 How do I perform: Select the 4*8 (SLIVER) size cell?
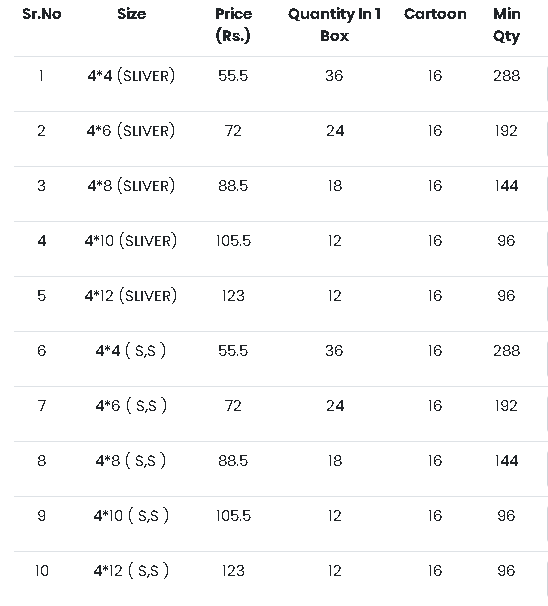tap(131, 186)
